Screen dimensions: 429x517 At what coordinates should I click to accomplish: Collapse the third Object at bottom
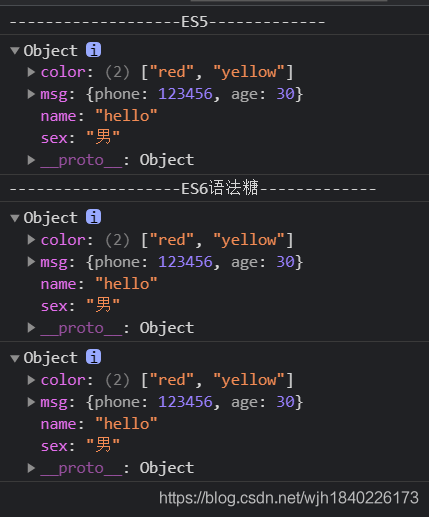(x=15, y=358)
